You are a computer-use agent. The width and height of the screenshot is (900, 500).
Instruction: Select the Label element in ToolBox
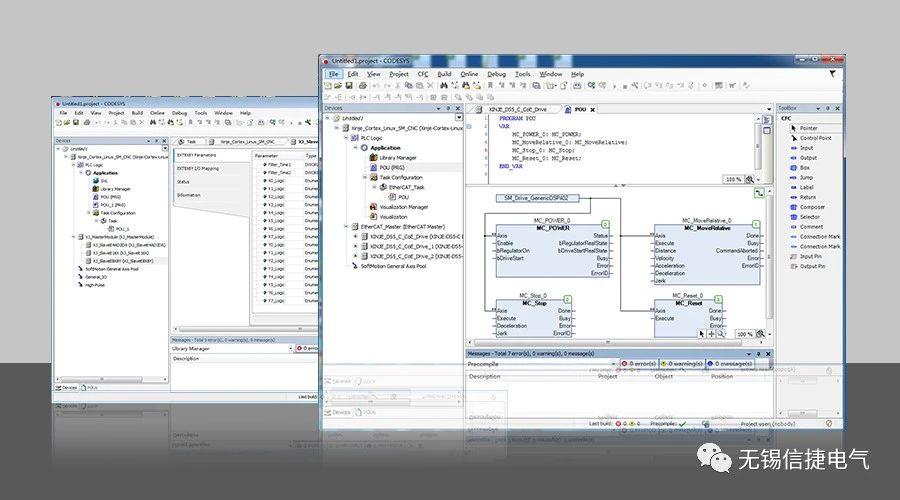point(802,187)
